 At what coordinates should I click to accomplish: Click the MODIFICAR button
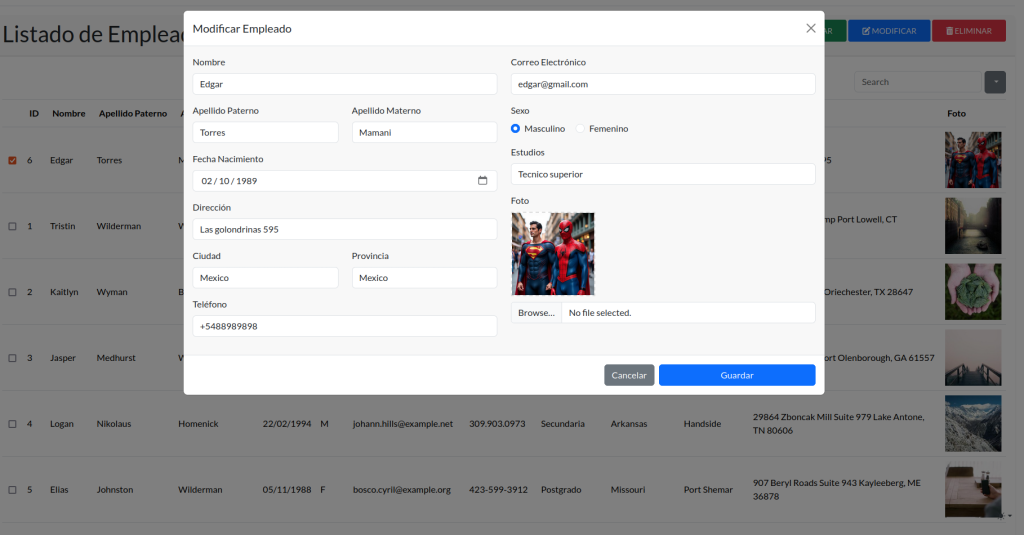point(889,31)
